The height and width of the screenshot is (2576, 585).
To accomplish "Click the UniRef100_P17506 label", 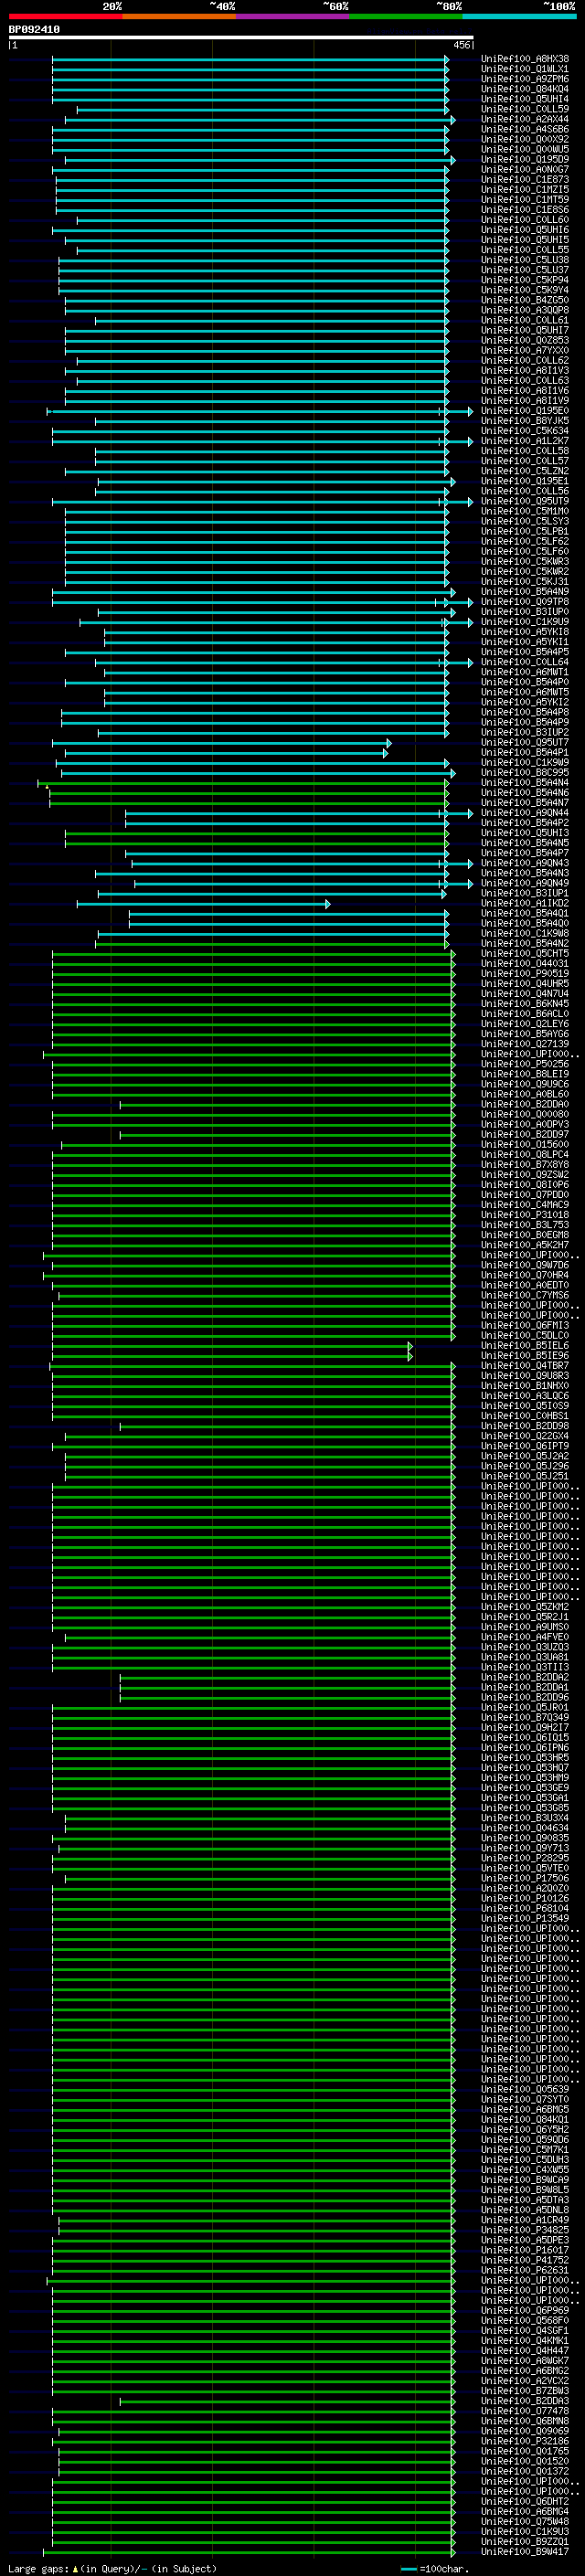I will click(x=525, y=1878).
